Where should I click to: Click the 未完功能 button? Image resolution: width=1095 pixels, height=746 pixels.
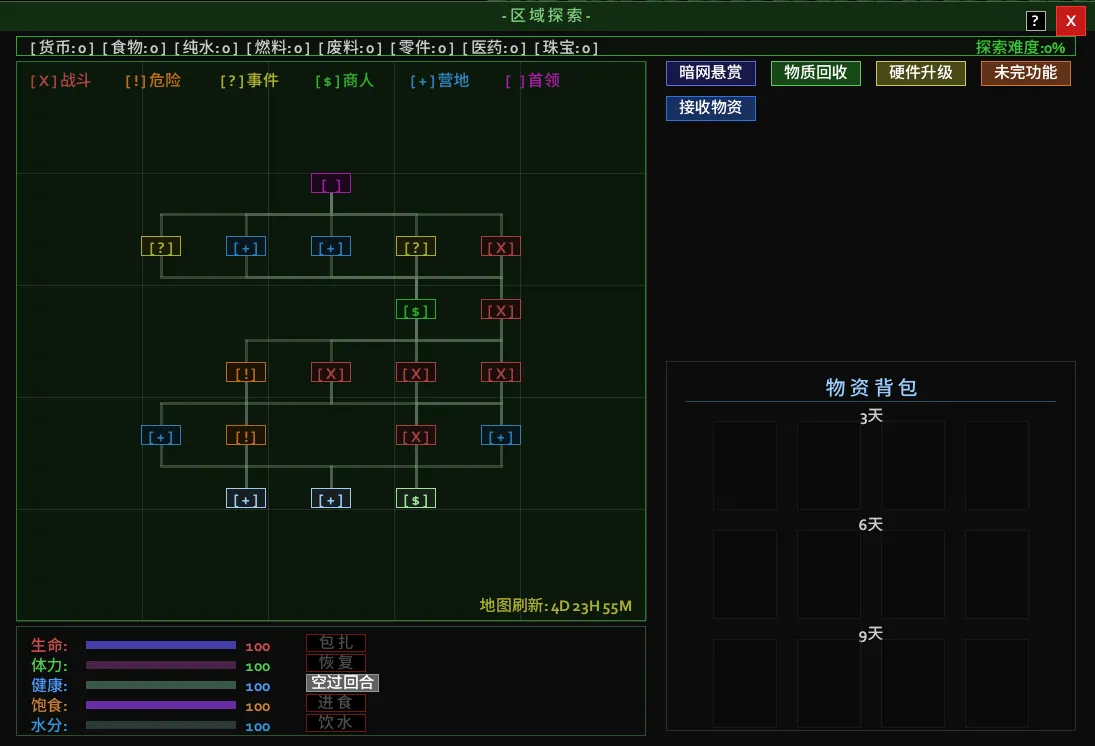pos(1025,73)
